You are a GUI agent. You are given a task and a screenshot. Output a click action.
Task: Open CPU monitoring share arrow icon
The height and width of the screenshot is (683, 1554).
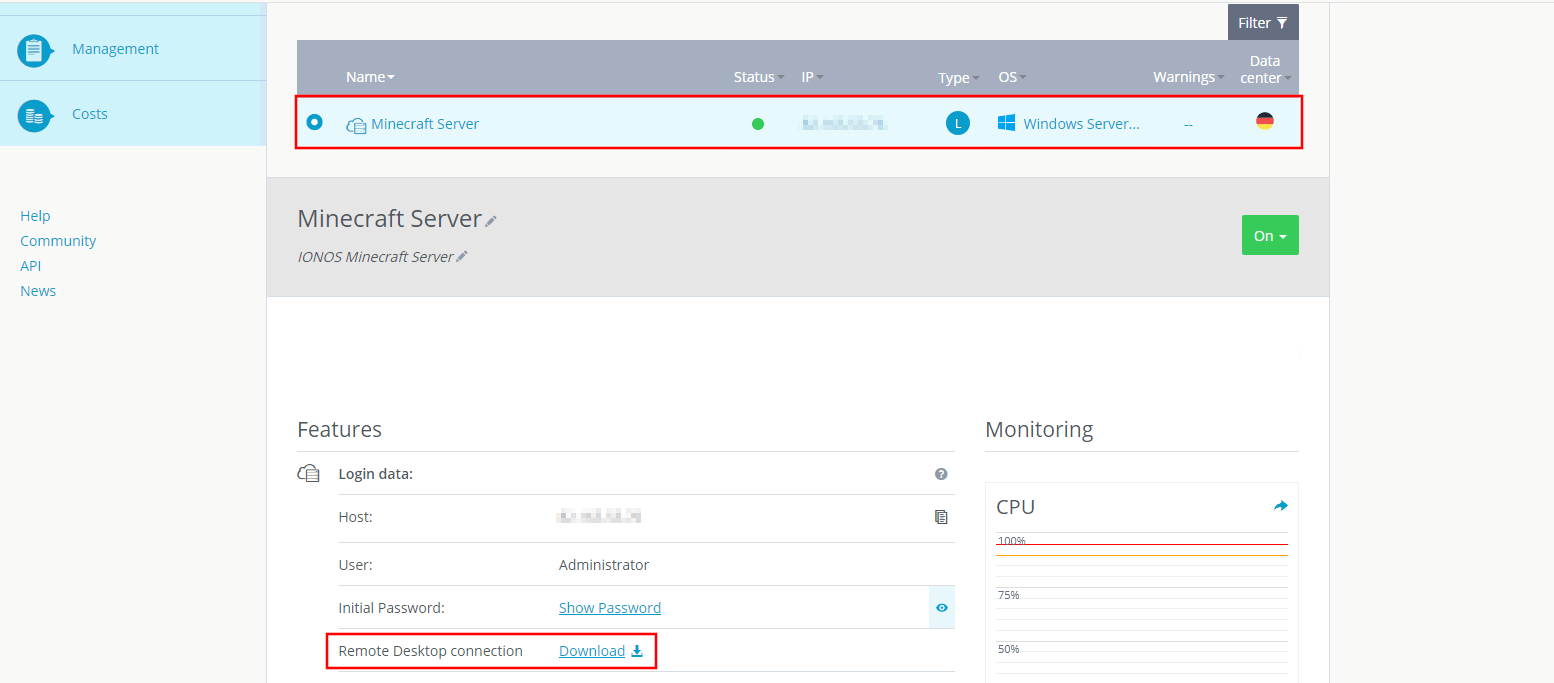[x=1280, y=506]
